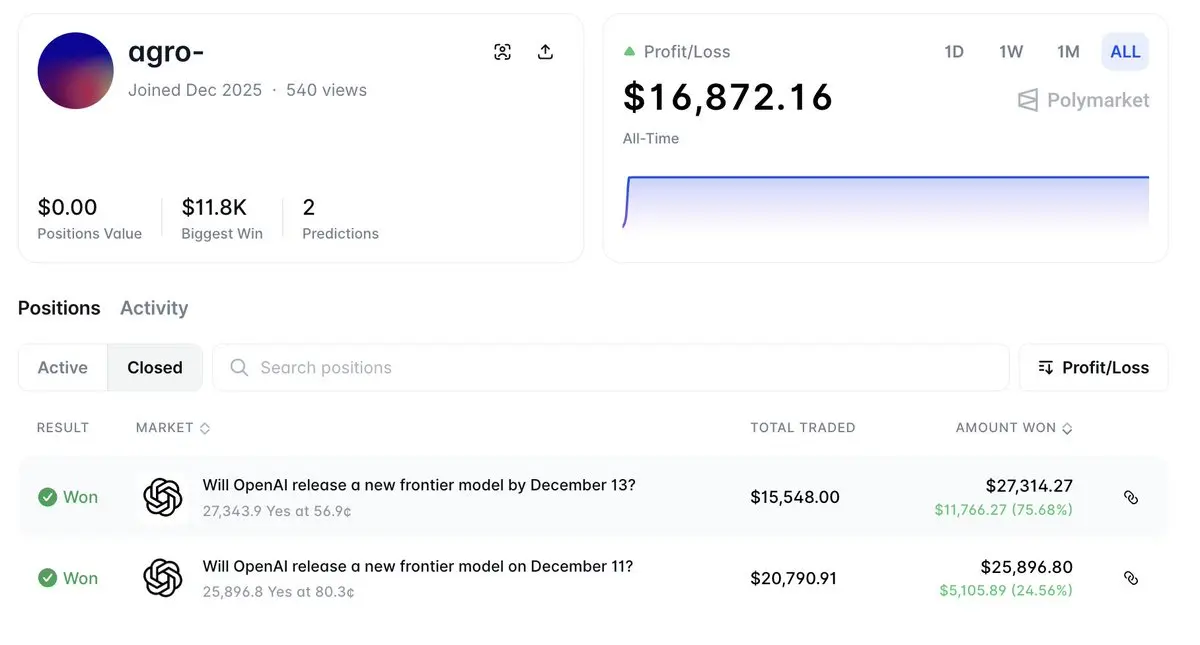
Task: Open the Profit/Loss sort dropdown
Action: (1093, 368)
